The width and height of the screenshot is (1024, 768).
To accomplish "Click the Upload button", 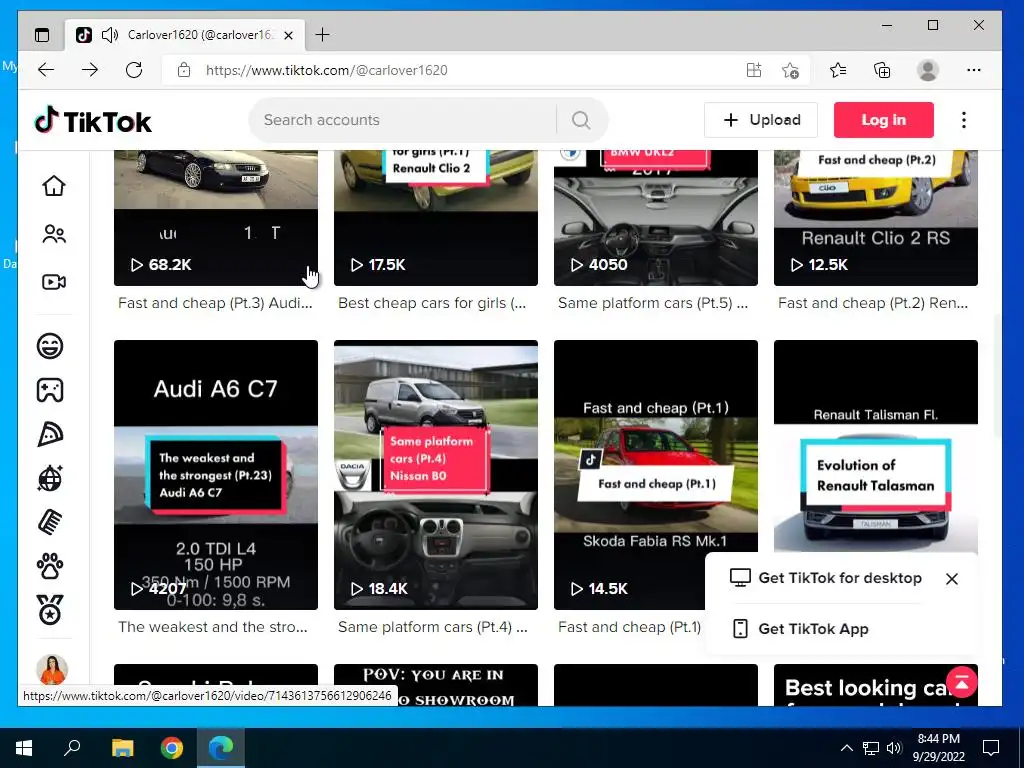I will (761, 120).
